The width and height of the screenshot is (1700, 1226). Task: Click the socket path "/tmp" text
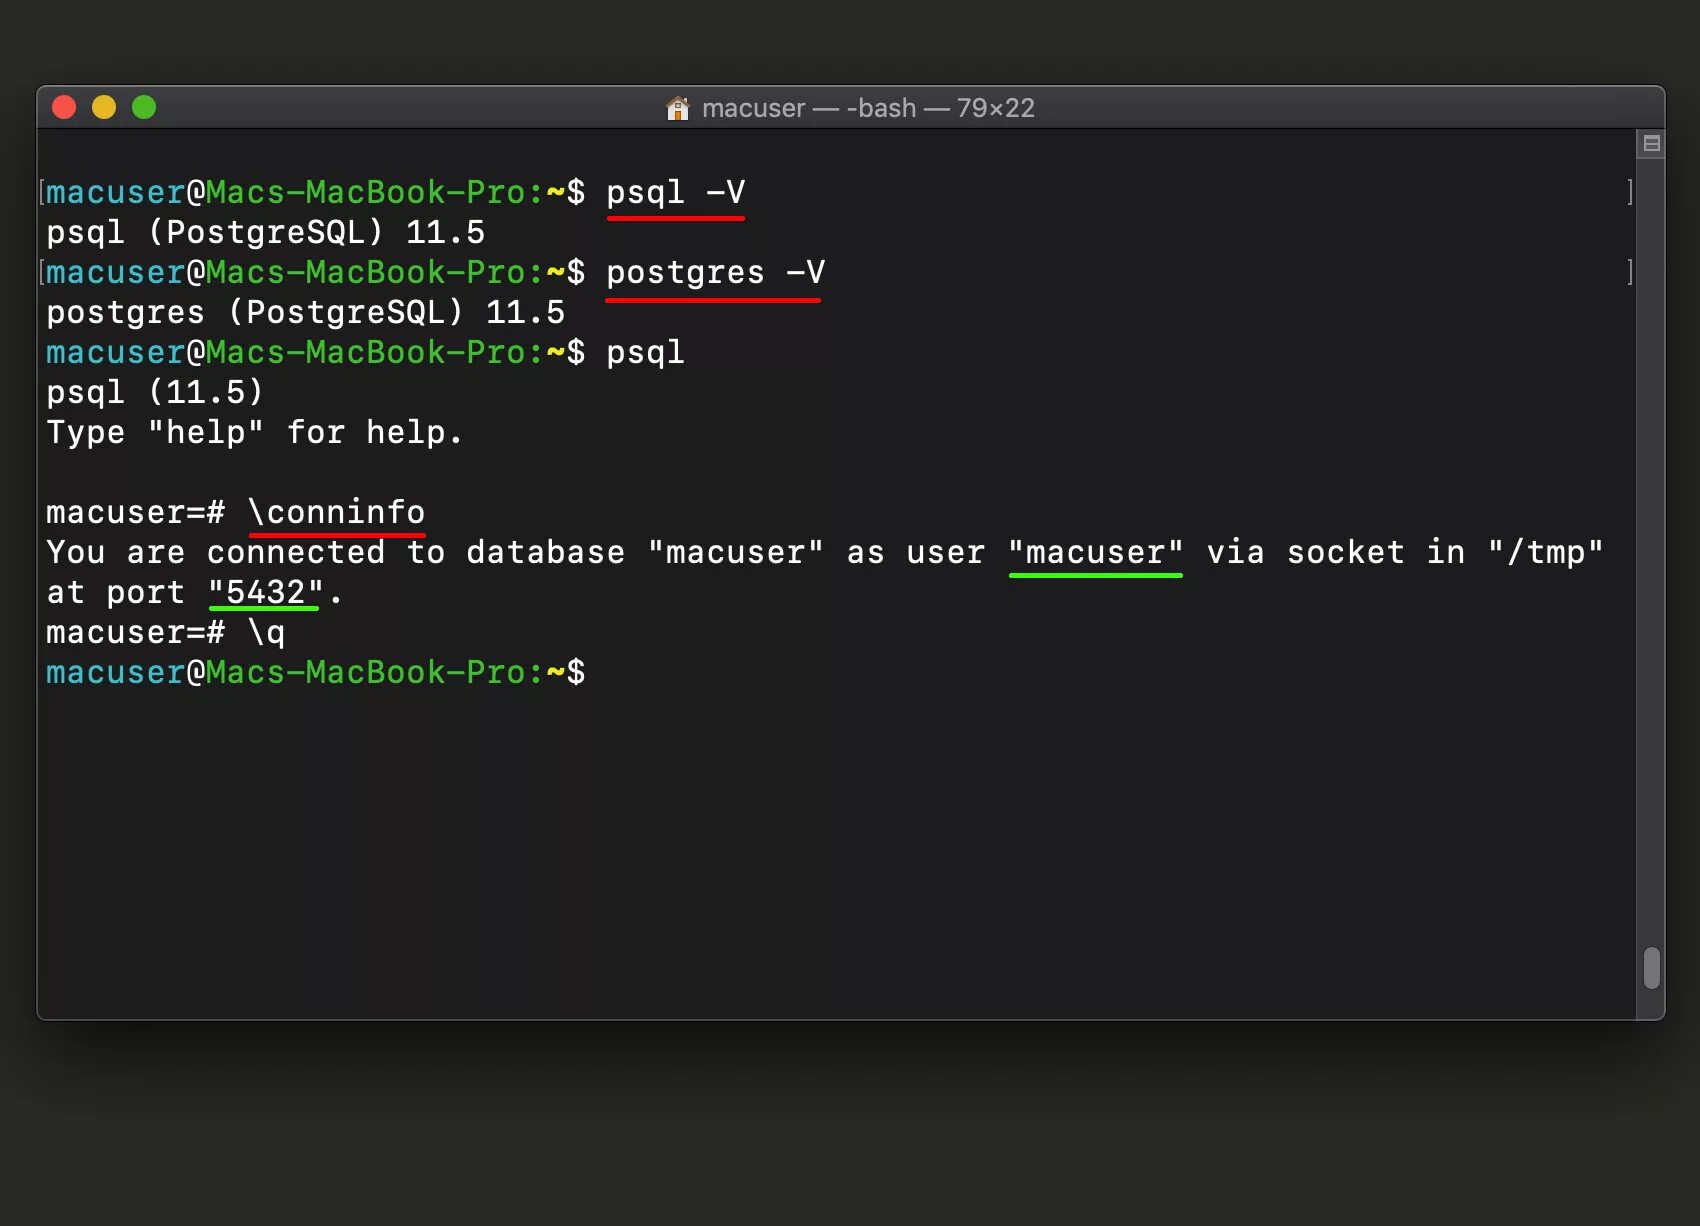1546,552
